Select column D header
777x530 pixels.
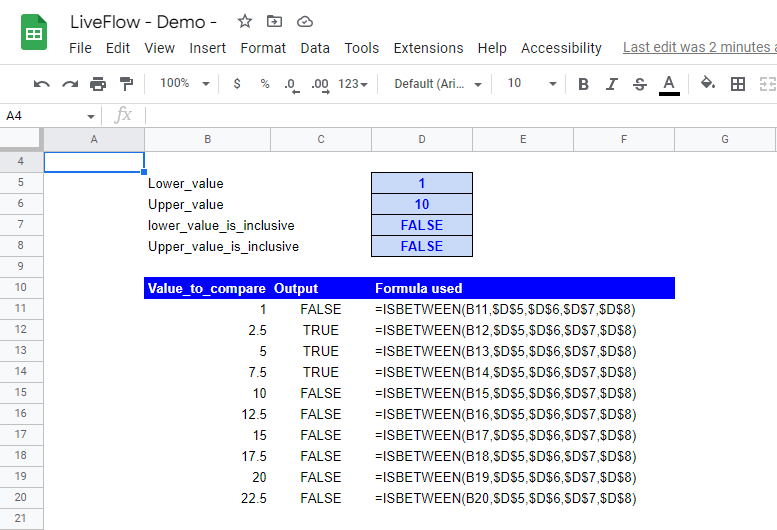point(422,139)
